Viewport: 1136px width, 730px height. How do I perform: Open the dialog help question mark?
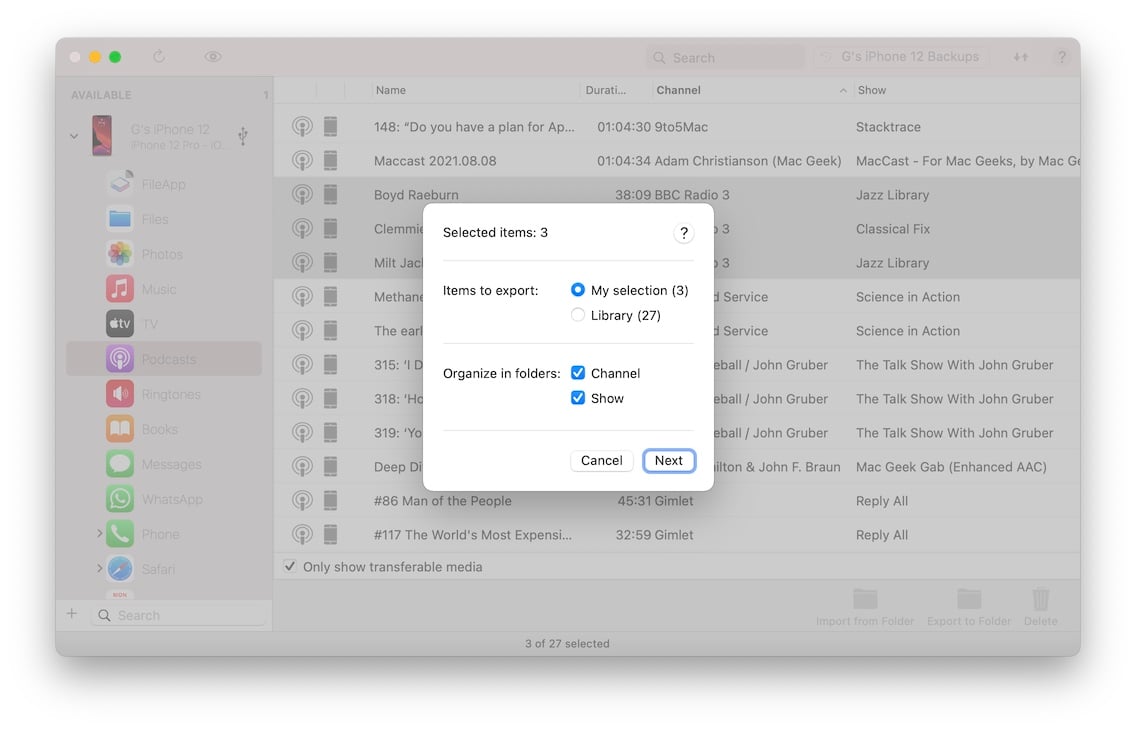tap(683, 233)
